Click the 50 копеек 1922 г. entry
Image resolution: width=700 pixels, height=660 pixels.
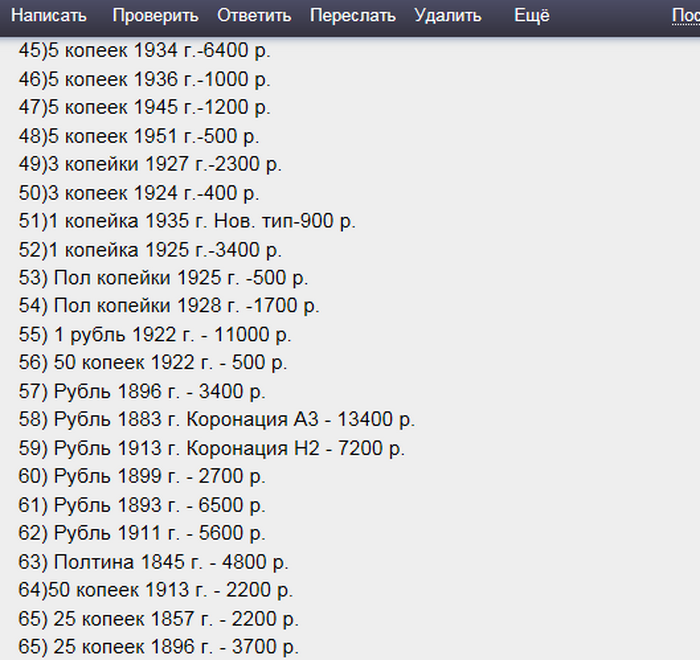pyautogui.click(x=153, y=363)
